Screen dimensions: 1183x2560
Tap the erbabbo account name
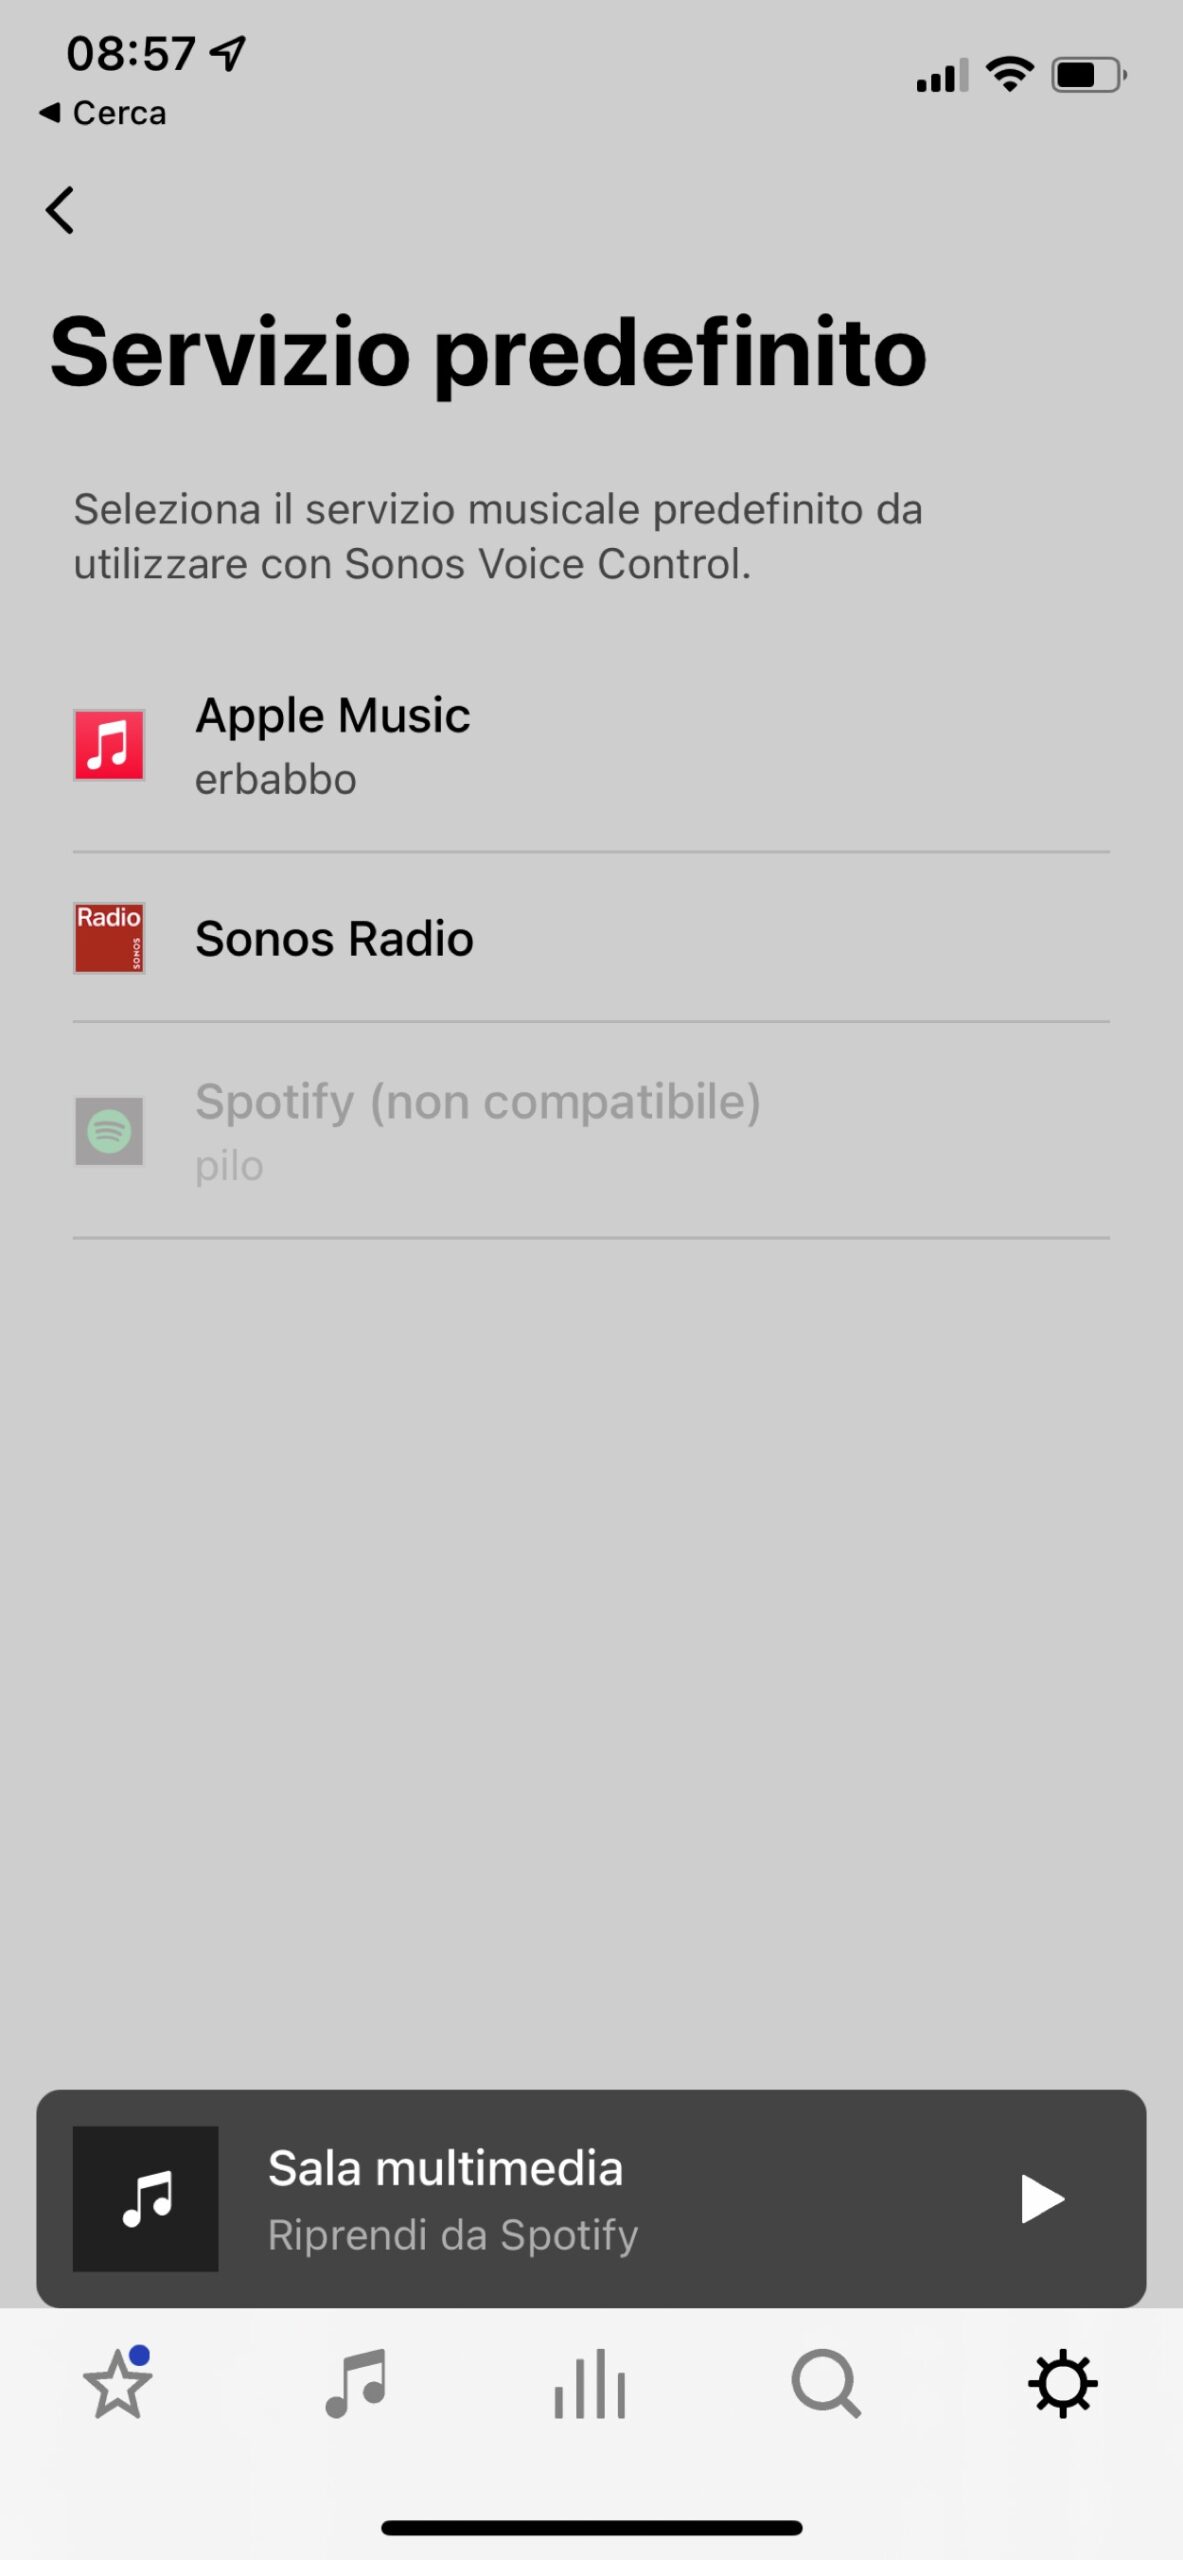coord(275,780)
